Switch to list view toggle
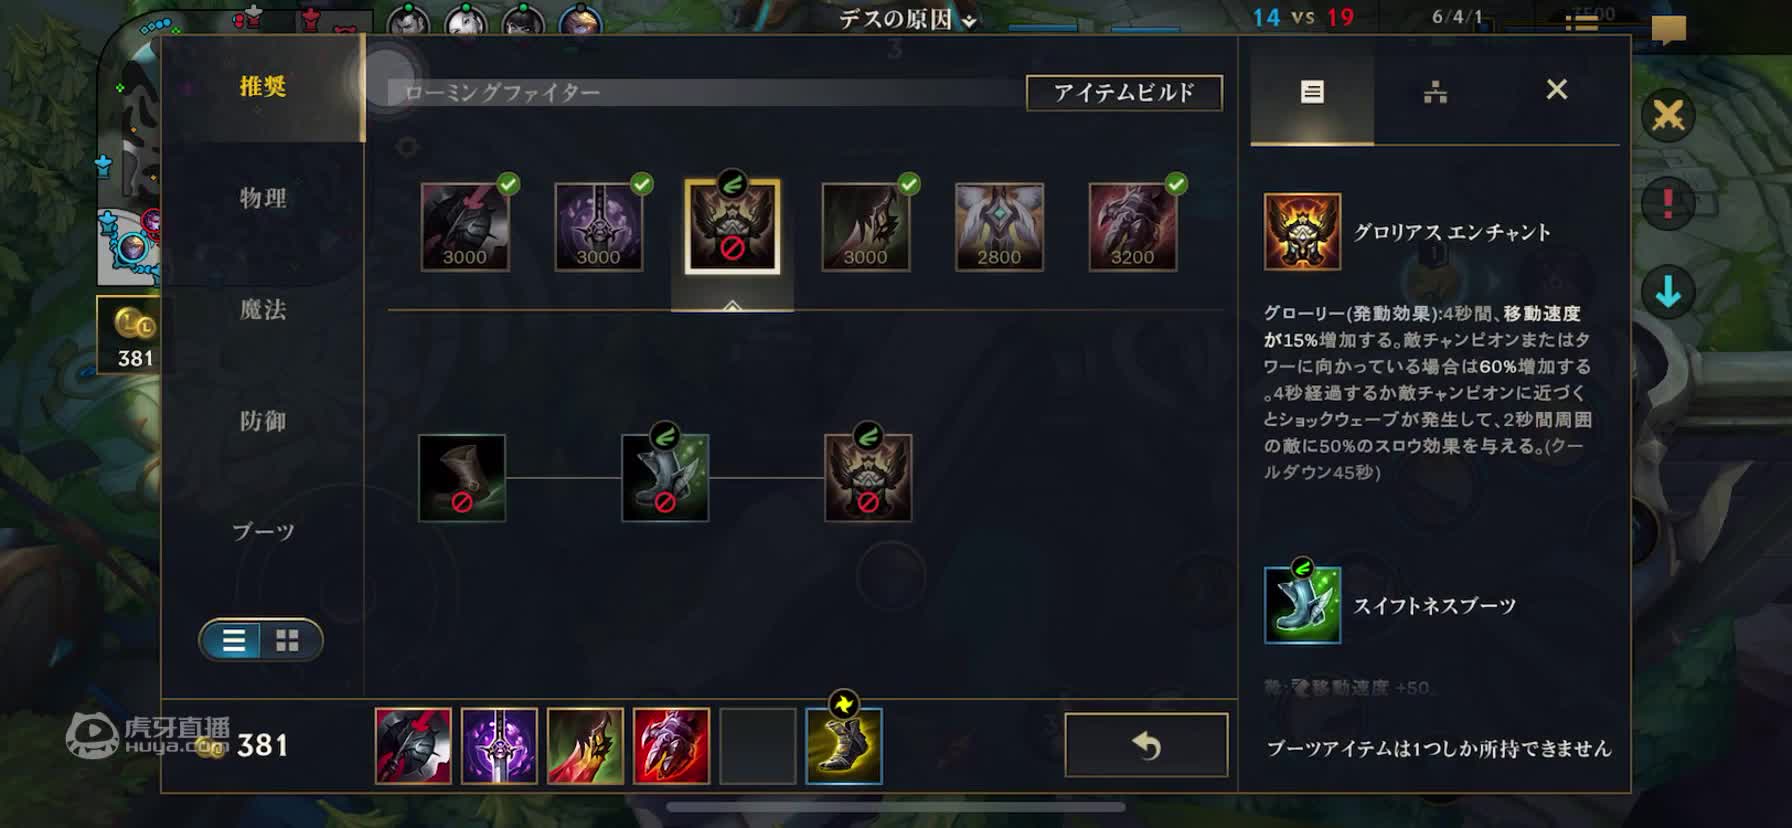 click(x=233, y=640)
